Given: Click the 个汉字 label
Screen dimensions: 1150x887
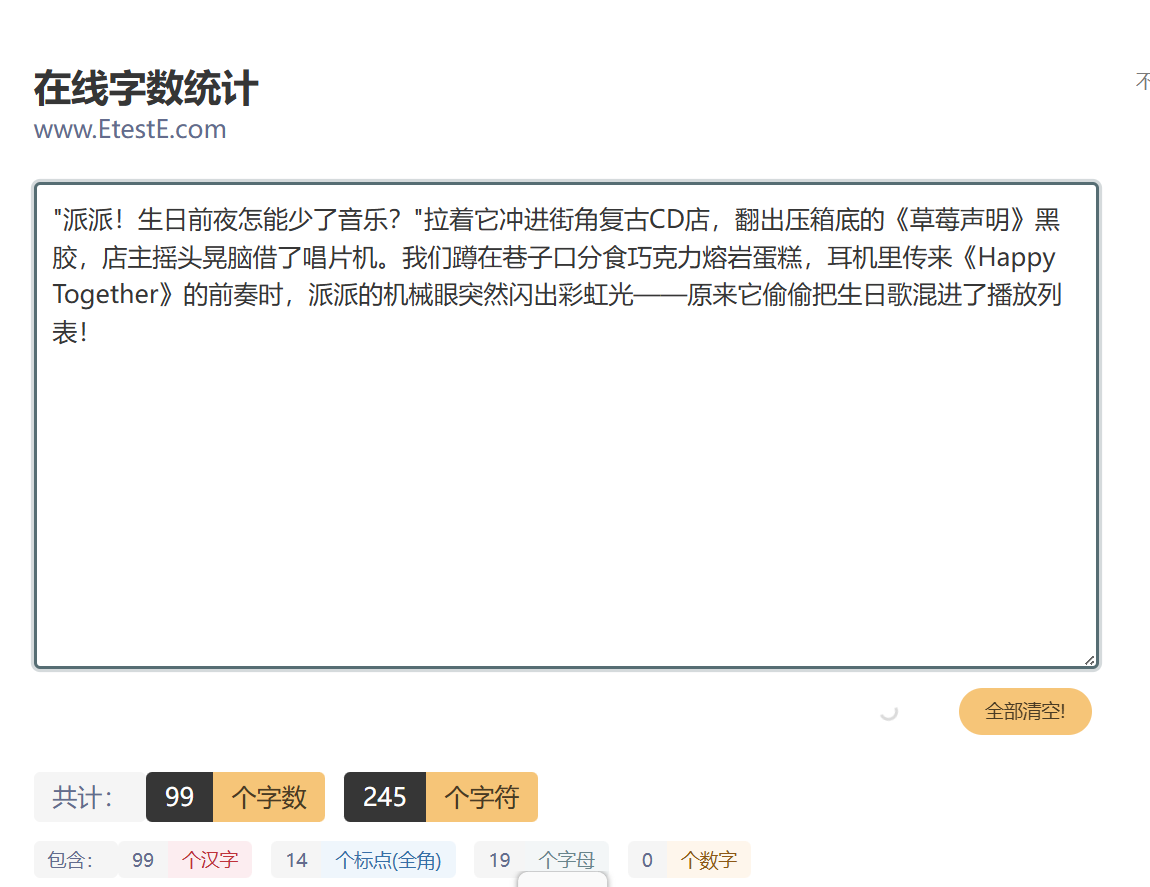Looking at the screenshot, I should coord(210,860).
